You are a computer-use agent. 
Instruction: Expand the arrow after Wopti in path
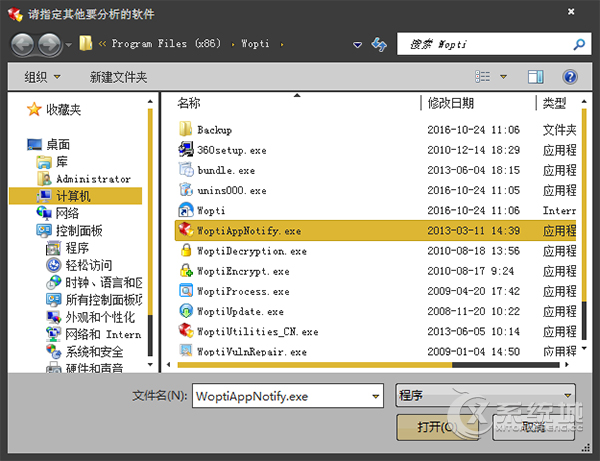[282, 44]
